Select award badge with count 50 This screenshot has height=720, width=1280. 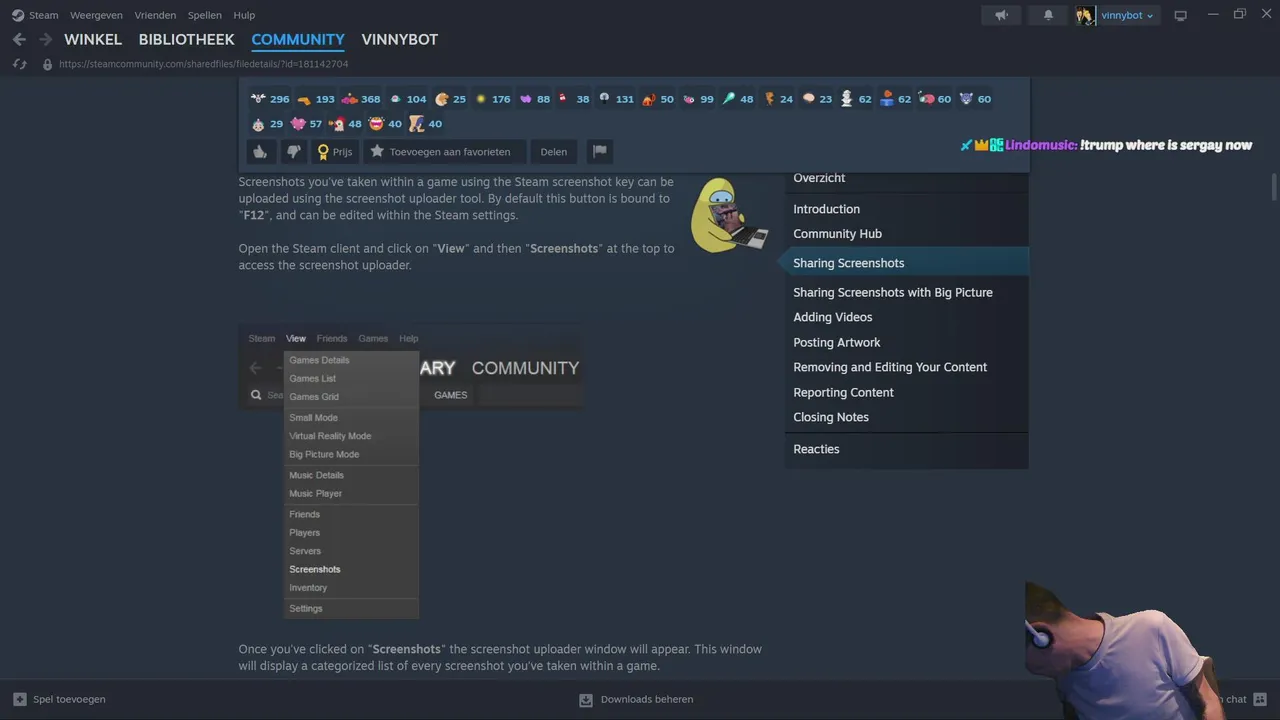658,99
